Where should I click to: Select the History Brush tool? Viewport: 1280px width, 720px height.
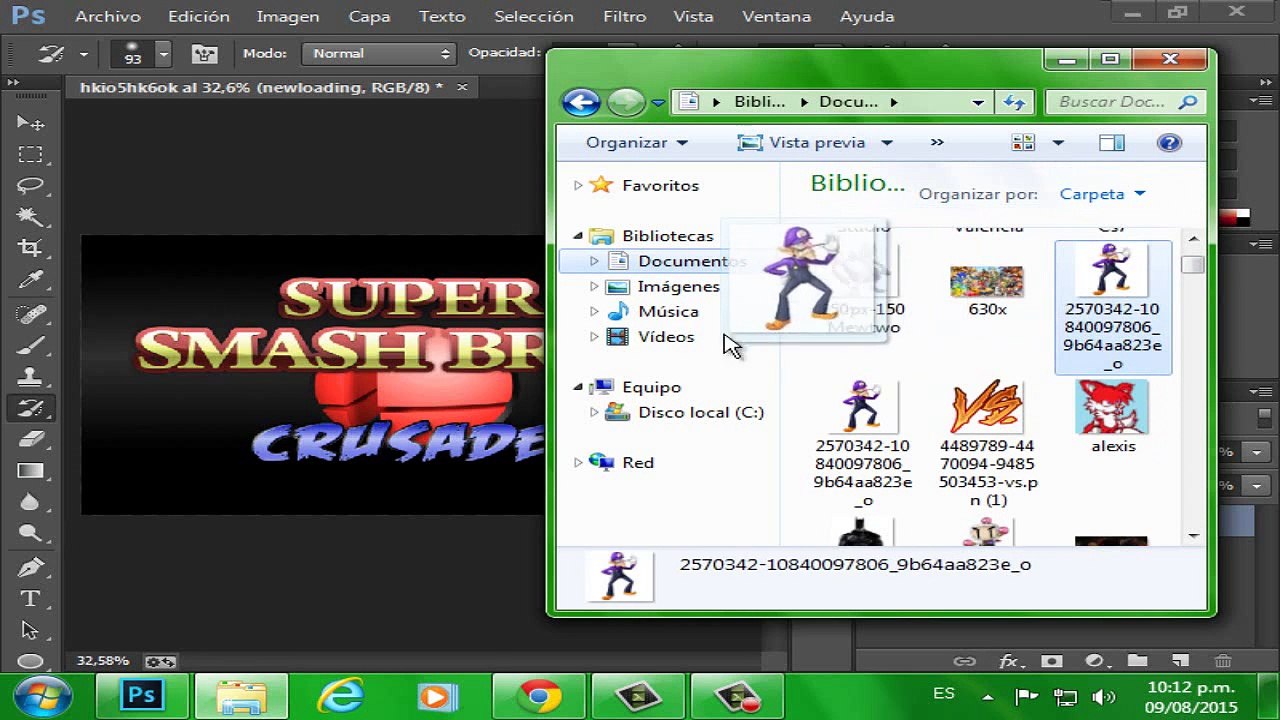(30, 408)
